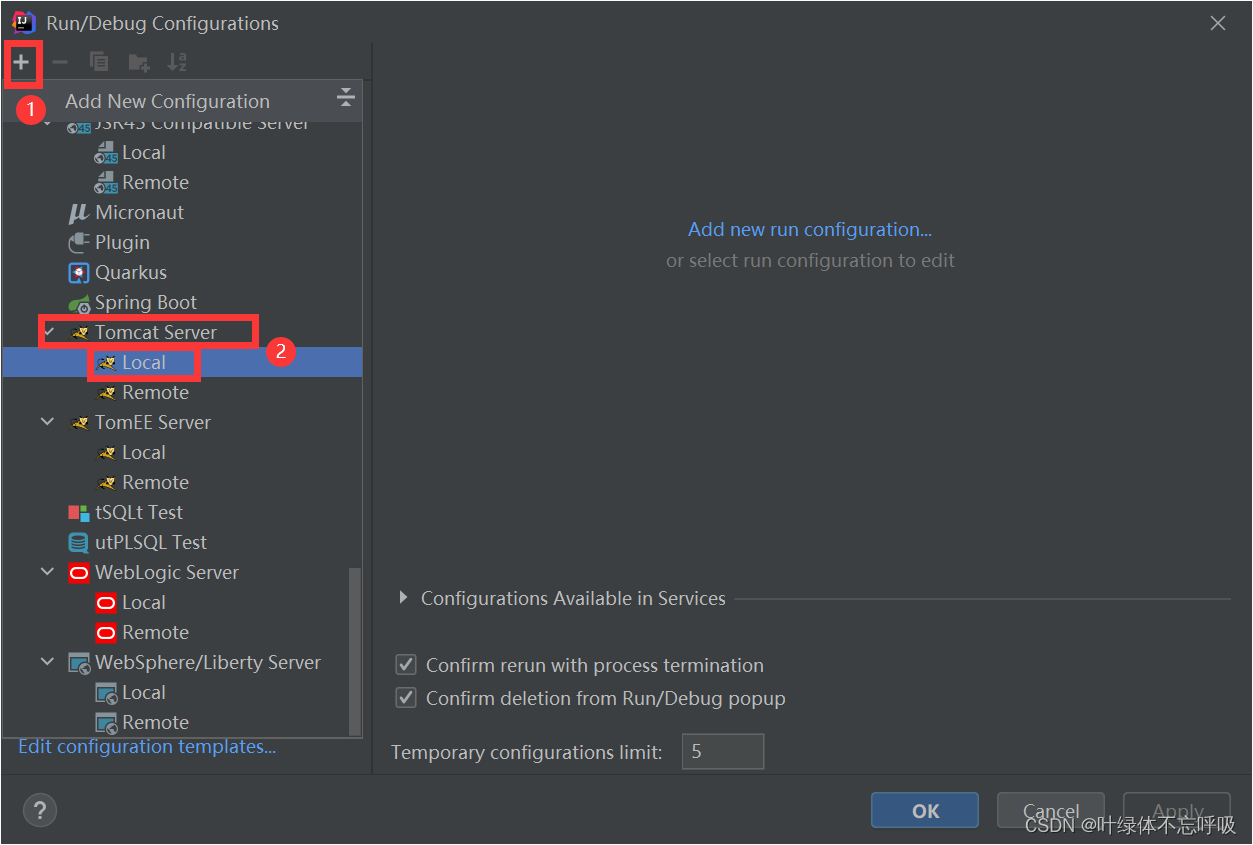The height and width of the screenshot is (845, 1253).
Task: Click the configuration list vertical scrollbar
Action: coord(355,651)
